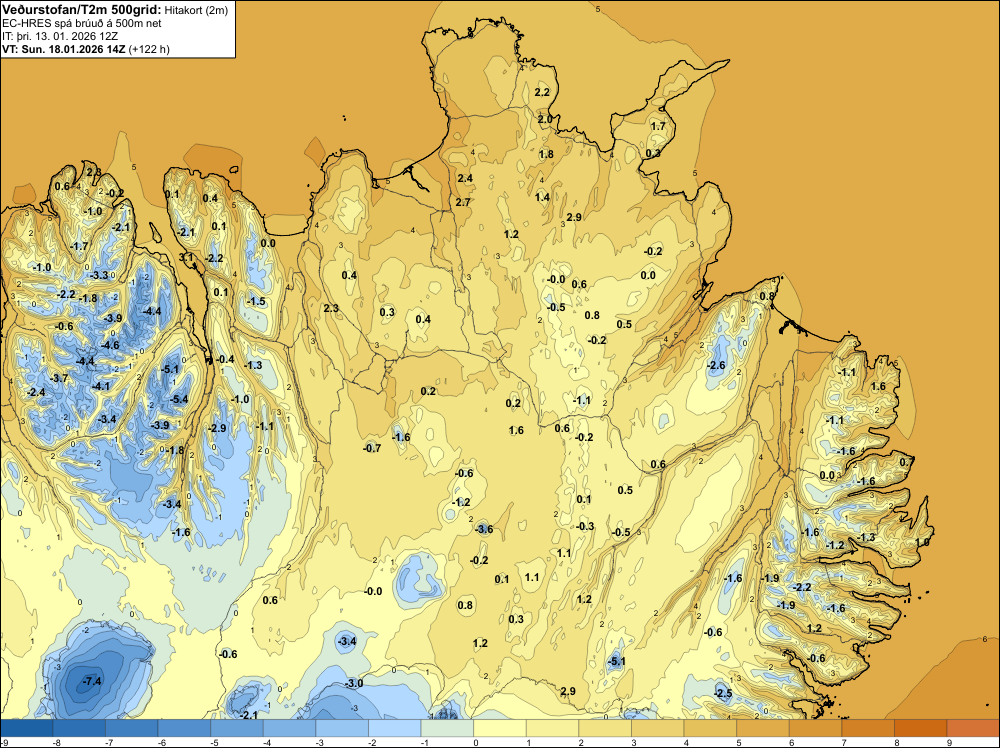Click the -0.4 temperature value

(225, 359)
